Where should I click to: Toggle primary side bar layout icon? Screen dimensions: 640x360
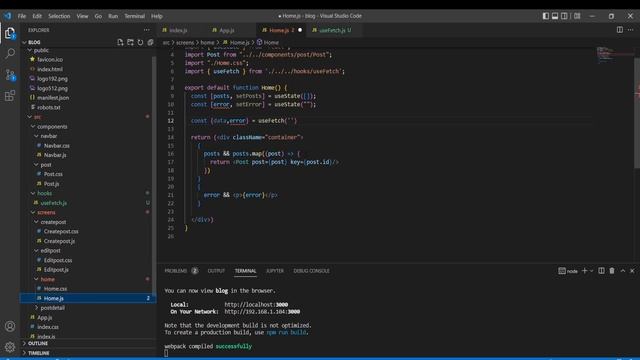click(x=546, y=16)
